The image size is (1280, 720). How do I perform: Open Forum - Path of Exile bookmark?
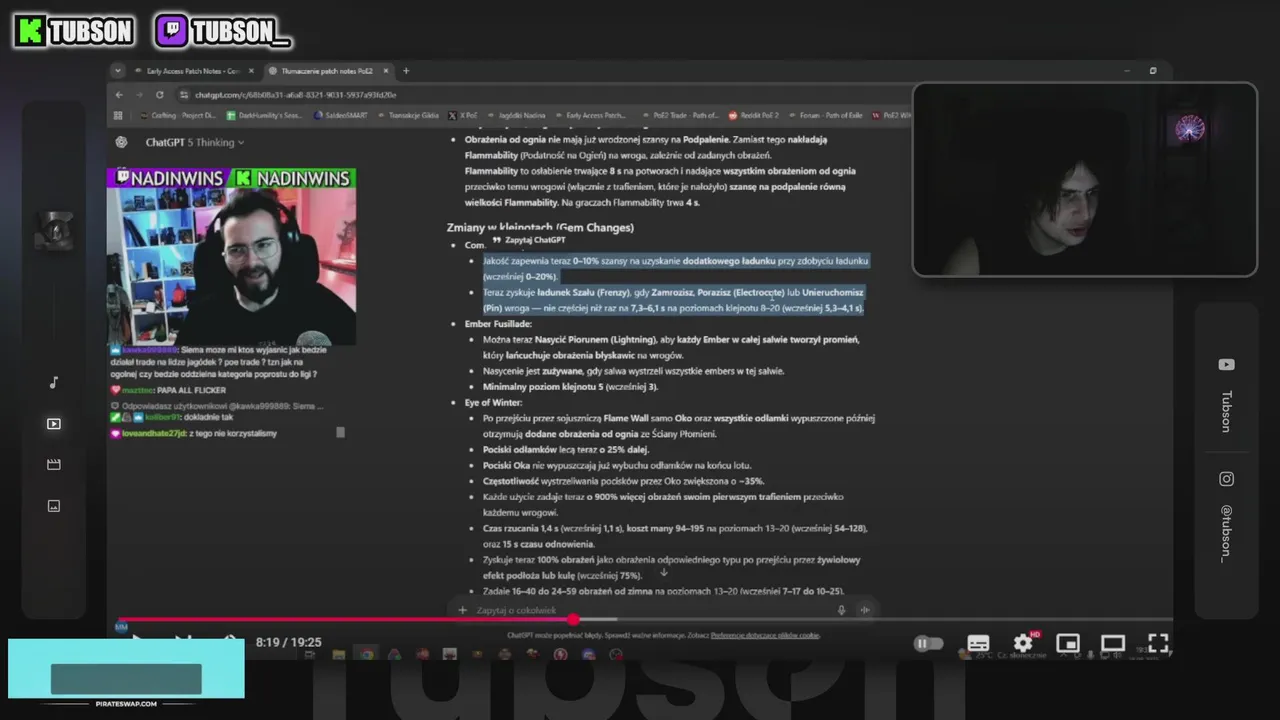(824, 115)
